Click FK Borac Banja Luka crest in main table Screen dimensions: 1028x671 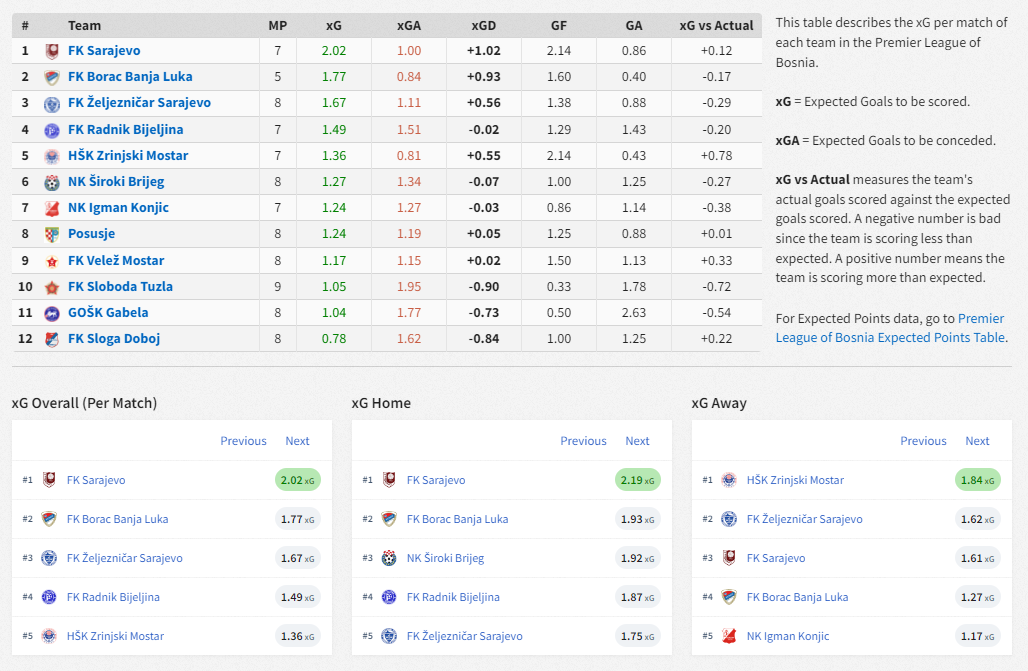coord(52,77)
